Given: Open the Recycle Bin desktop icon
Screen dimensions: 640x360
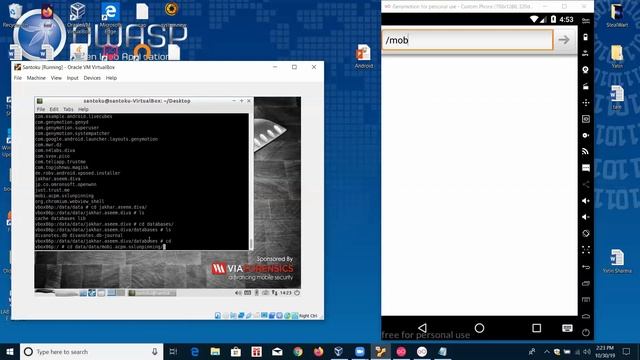Looking at the screenshot, I should tap(15, 16).
